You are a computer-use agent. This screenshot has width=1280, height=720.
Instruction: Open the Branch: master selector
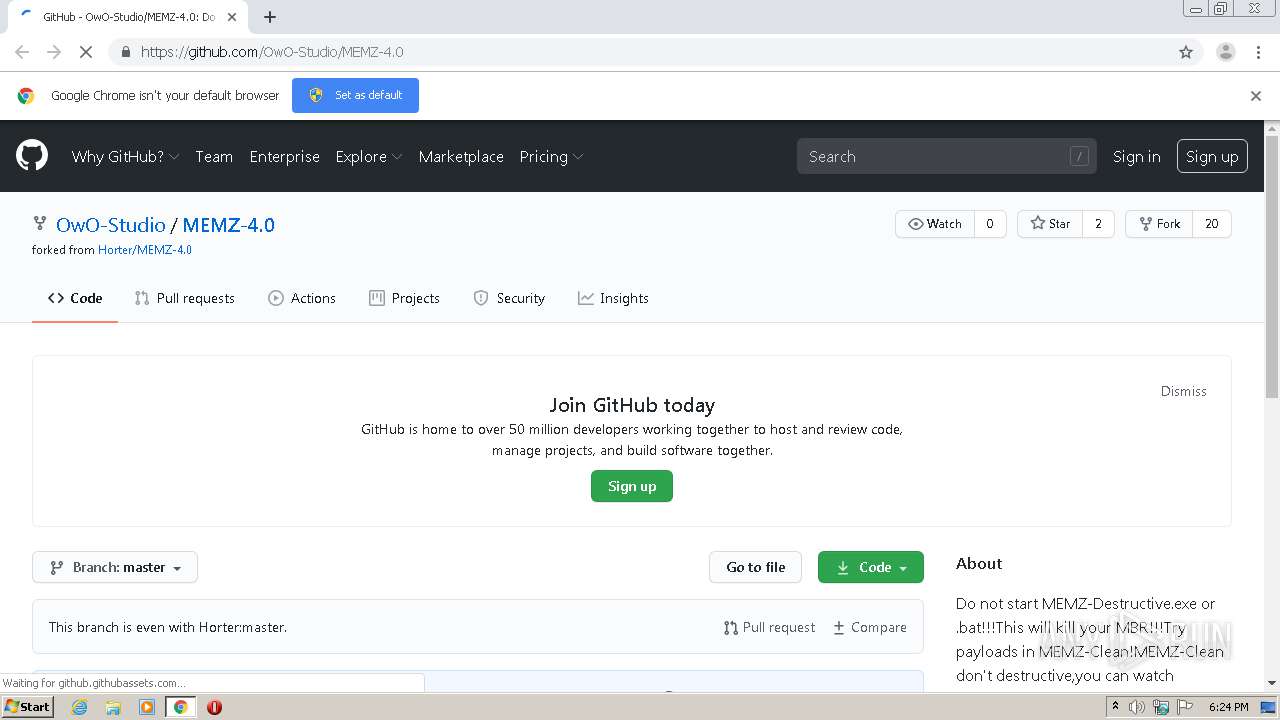pyautogui.click(x=115, y=567)
